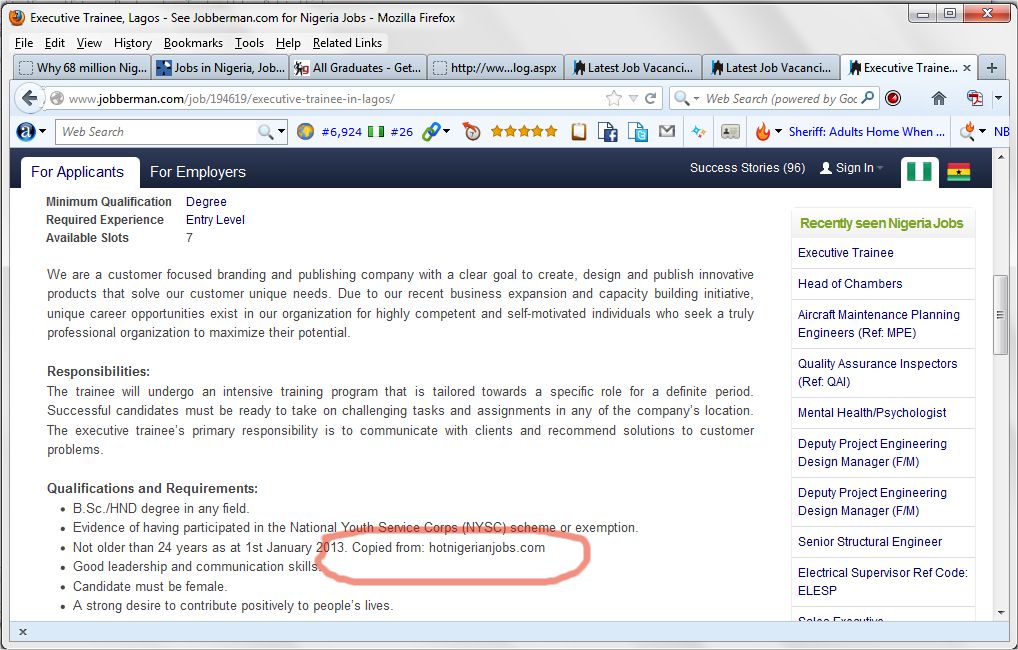The width and height of the screenshot is (1018, 650).
Task: Open the Related Links menu
Action: click(x=347, y=43)
